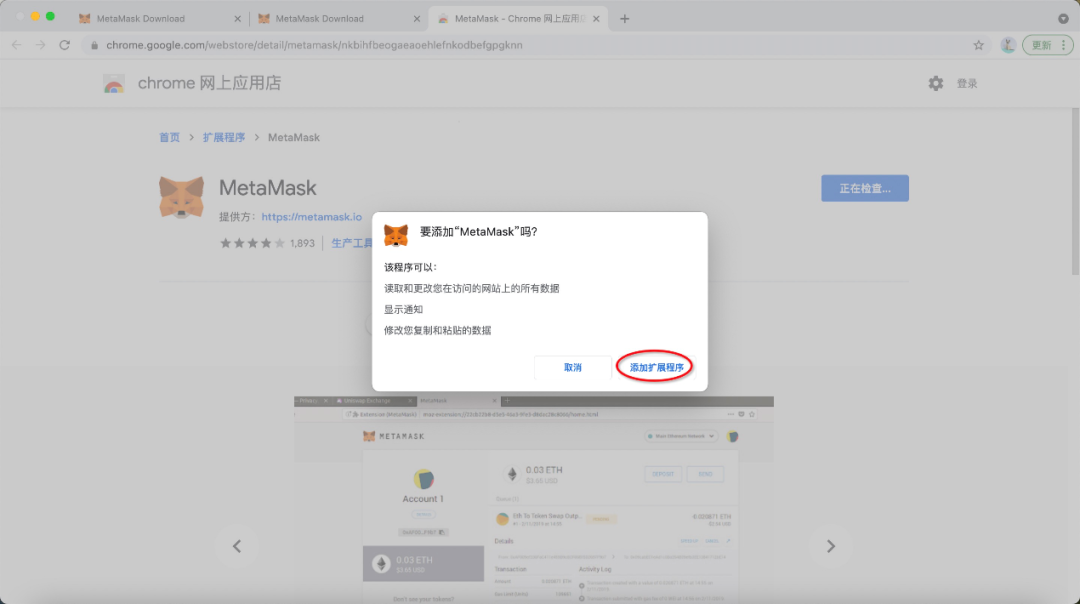The width and height of the screenshot is (1080, 604).
Task: Show the next screenshot in the carousel
Action: 831,546
